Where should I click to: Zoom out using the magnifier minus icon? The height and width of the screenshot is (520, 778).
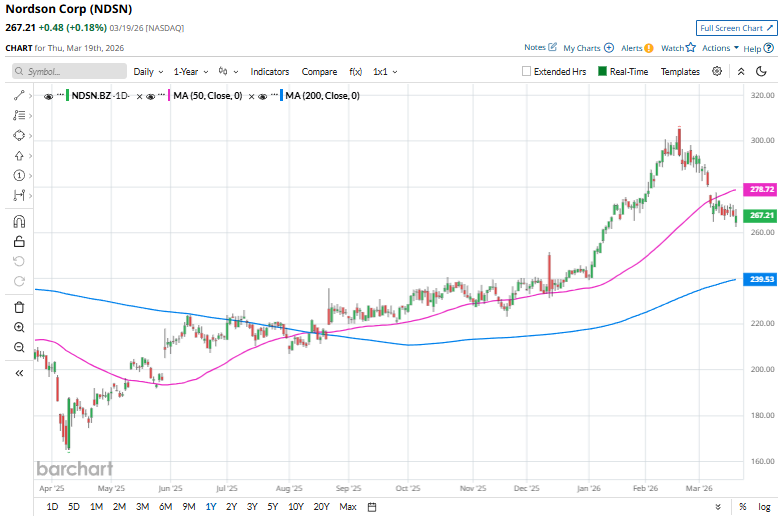tap(19, 347)
